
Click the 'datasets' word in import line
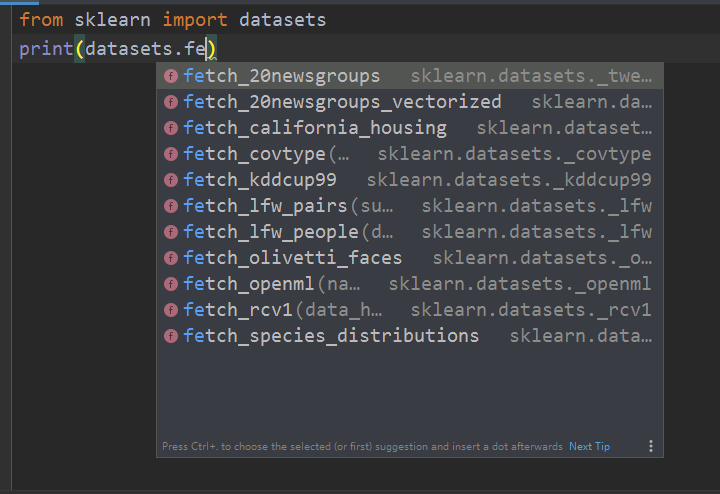282,20
